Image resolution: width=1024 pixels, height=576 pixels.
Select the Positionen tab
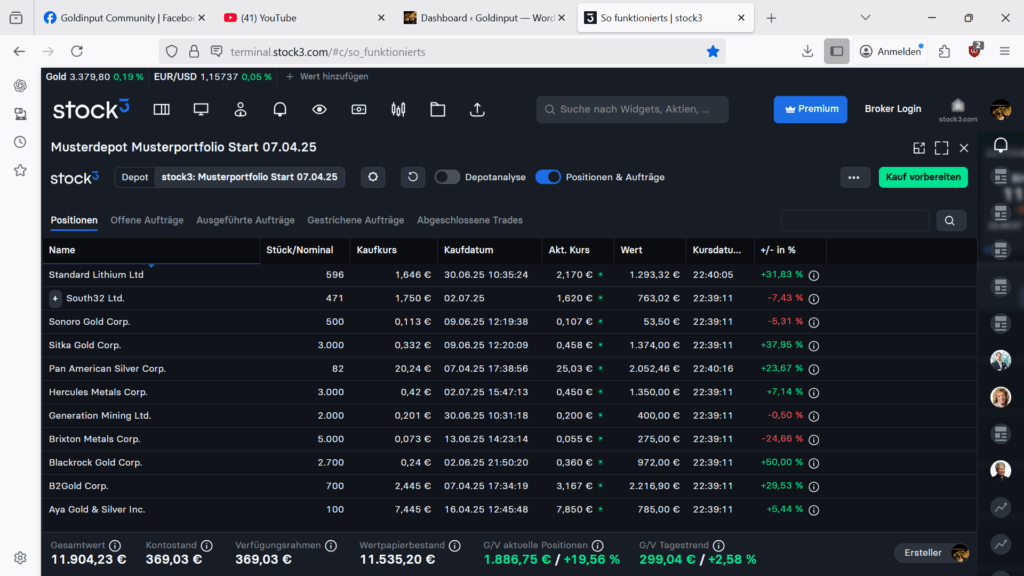click(x=74, y=220)
